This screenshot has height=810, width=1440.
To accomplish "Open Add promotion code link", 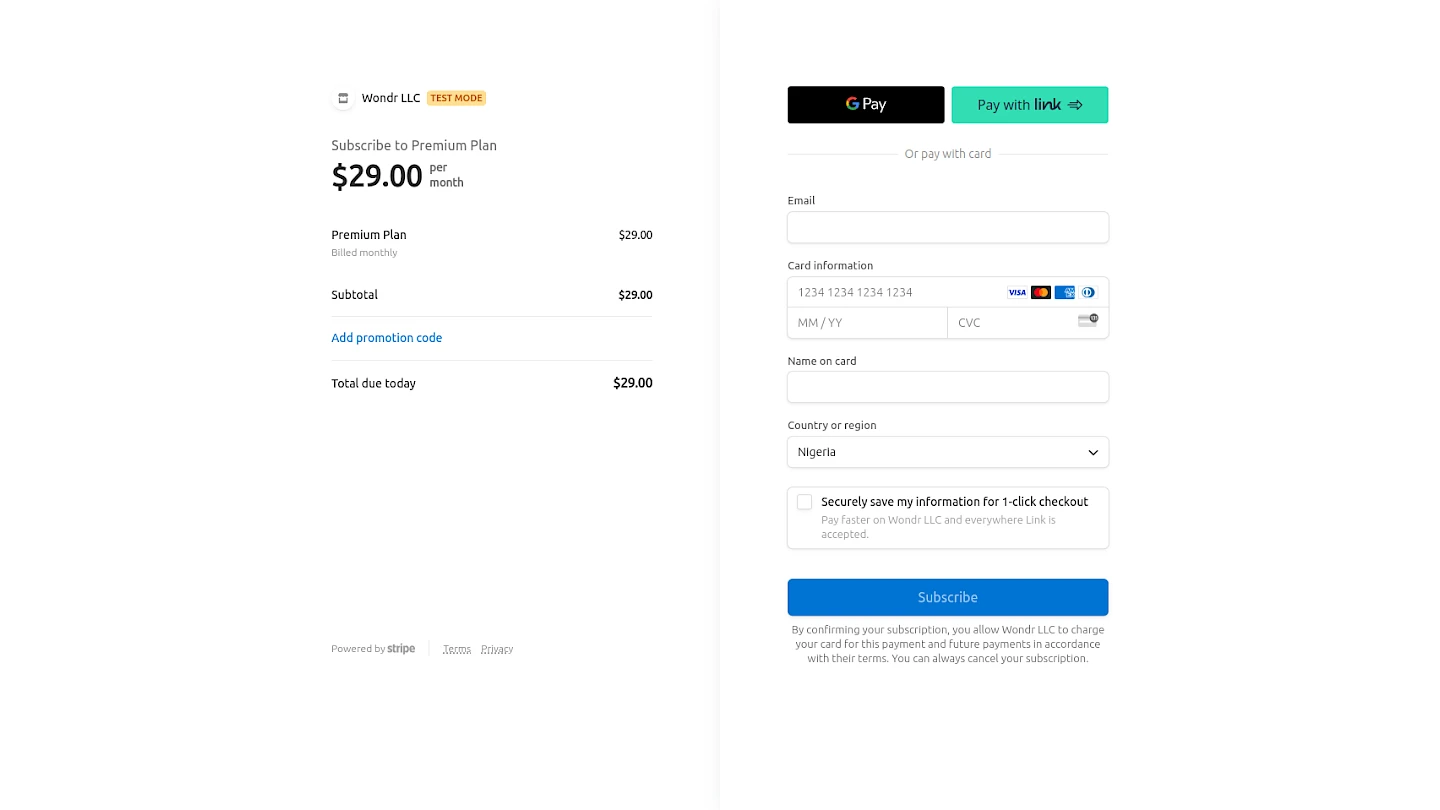I will click(x=387, y=338).
